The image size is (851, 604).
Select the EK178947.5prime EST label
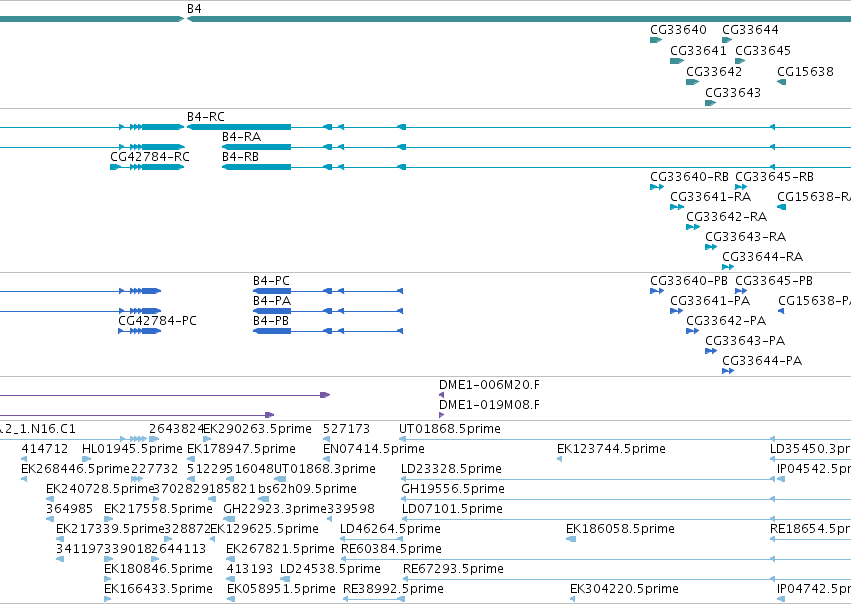[x=241, y=449]
